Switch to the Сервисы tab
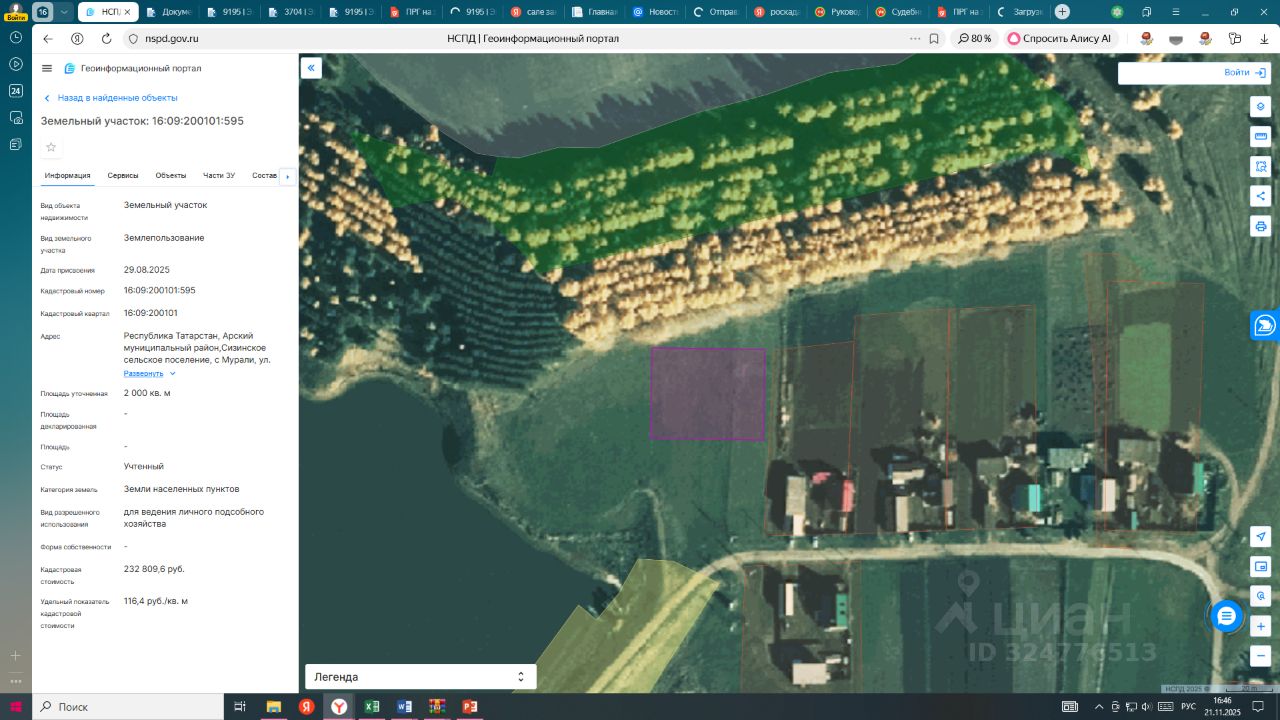Image resolution: width=1280 pixels, height=720 pixels. (x=123, y=176)
